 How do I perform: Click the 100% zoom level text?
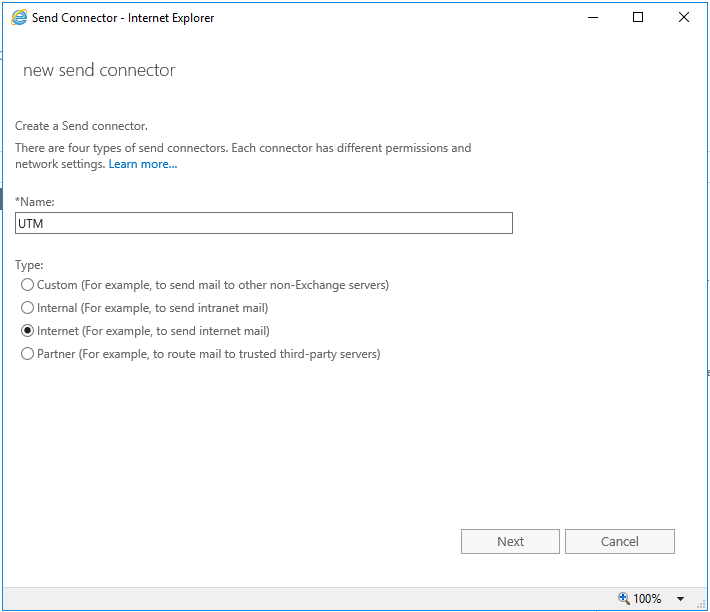click(647, 599)
